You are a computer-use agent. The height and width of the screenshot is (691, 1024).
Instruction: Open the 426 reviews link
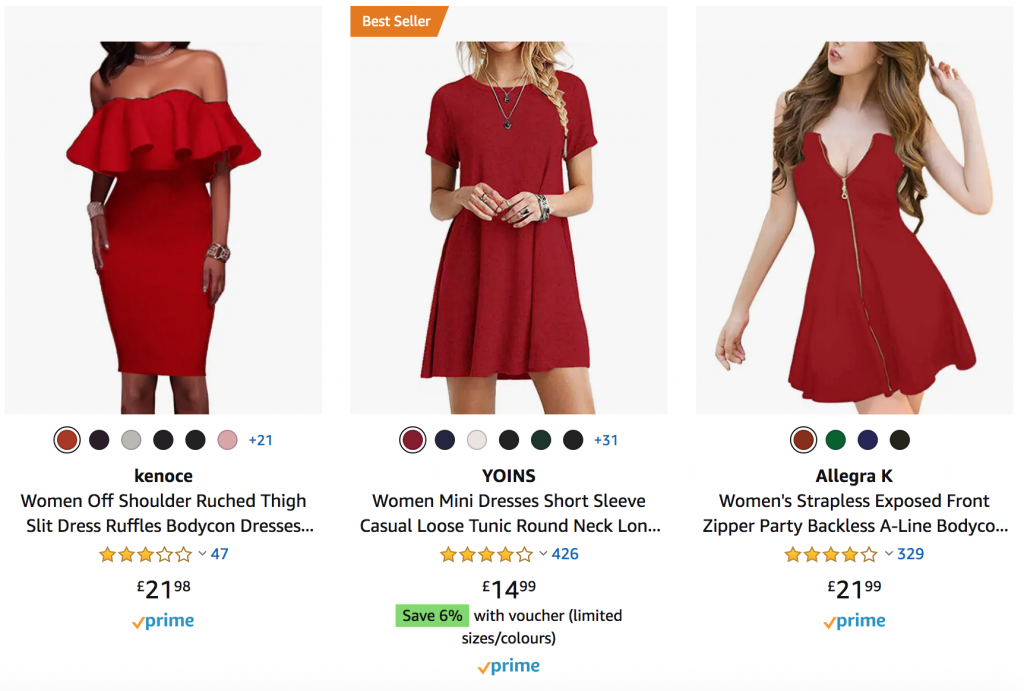coord(565,554)
